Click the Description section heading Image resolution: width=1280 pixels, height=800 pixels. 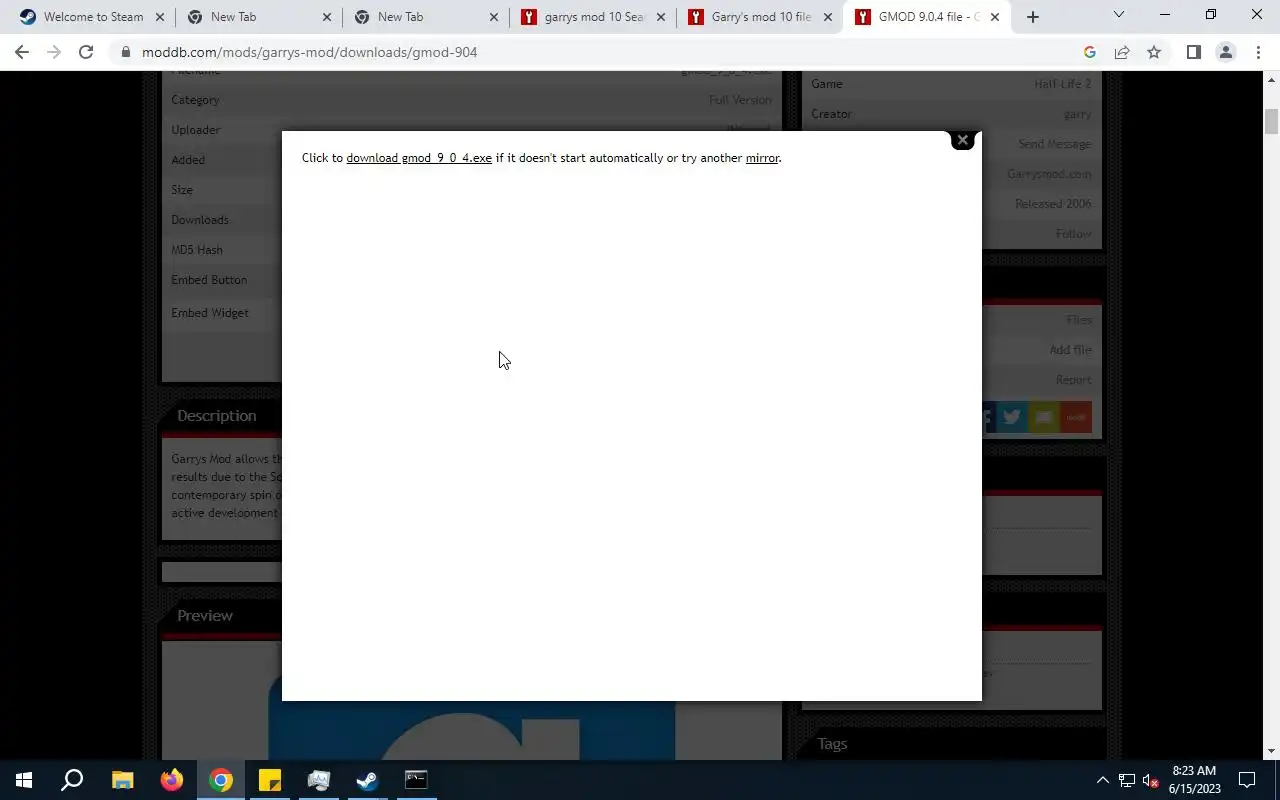[216, 416]
